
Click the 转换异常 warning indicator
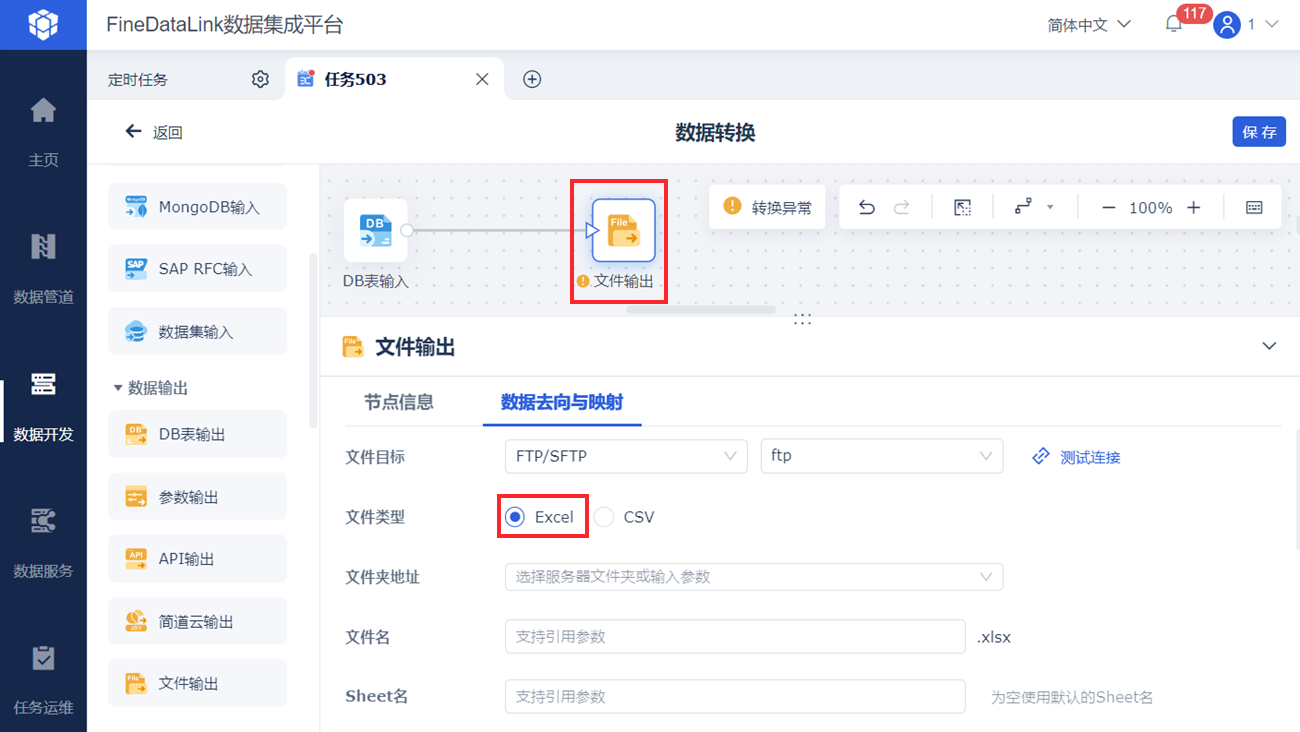click(767, 207)
